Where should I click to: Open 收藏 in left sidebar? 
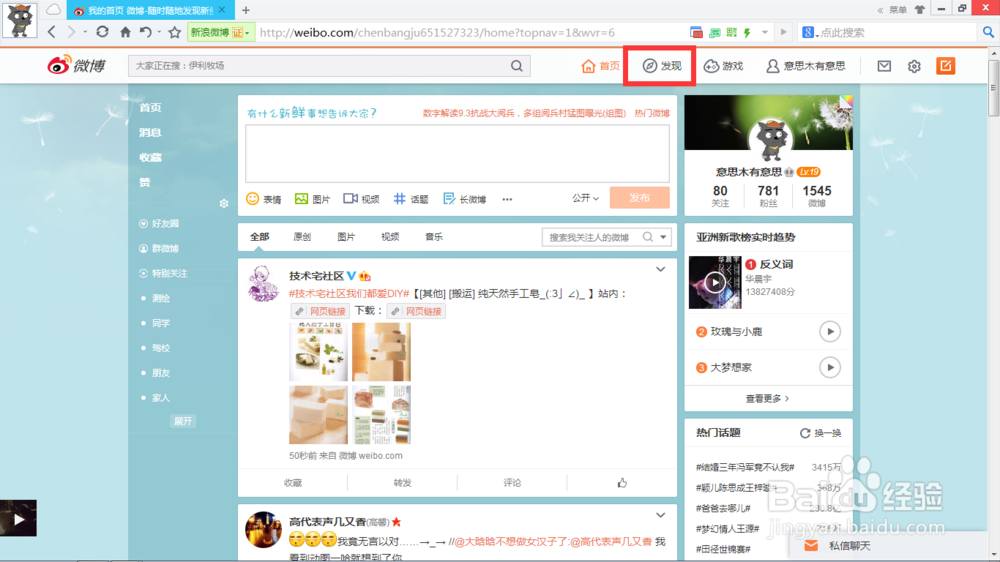[151, 157]
